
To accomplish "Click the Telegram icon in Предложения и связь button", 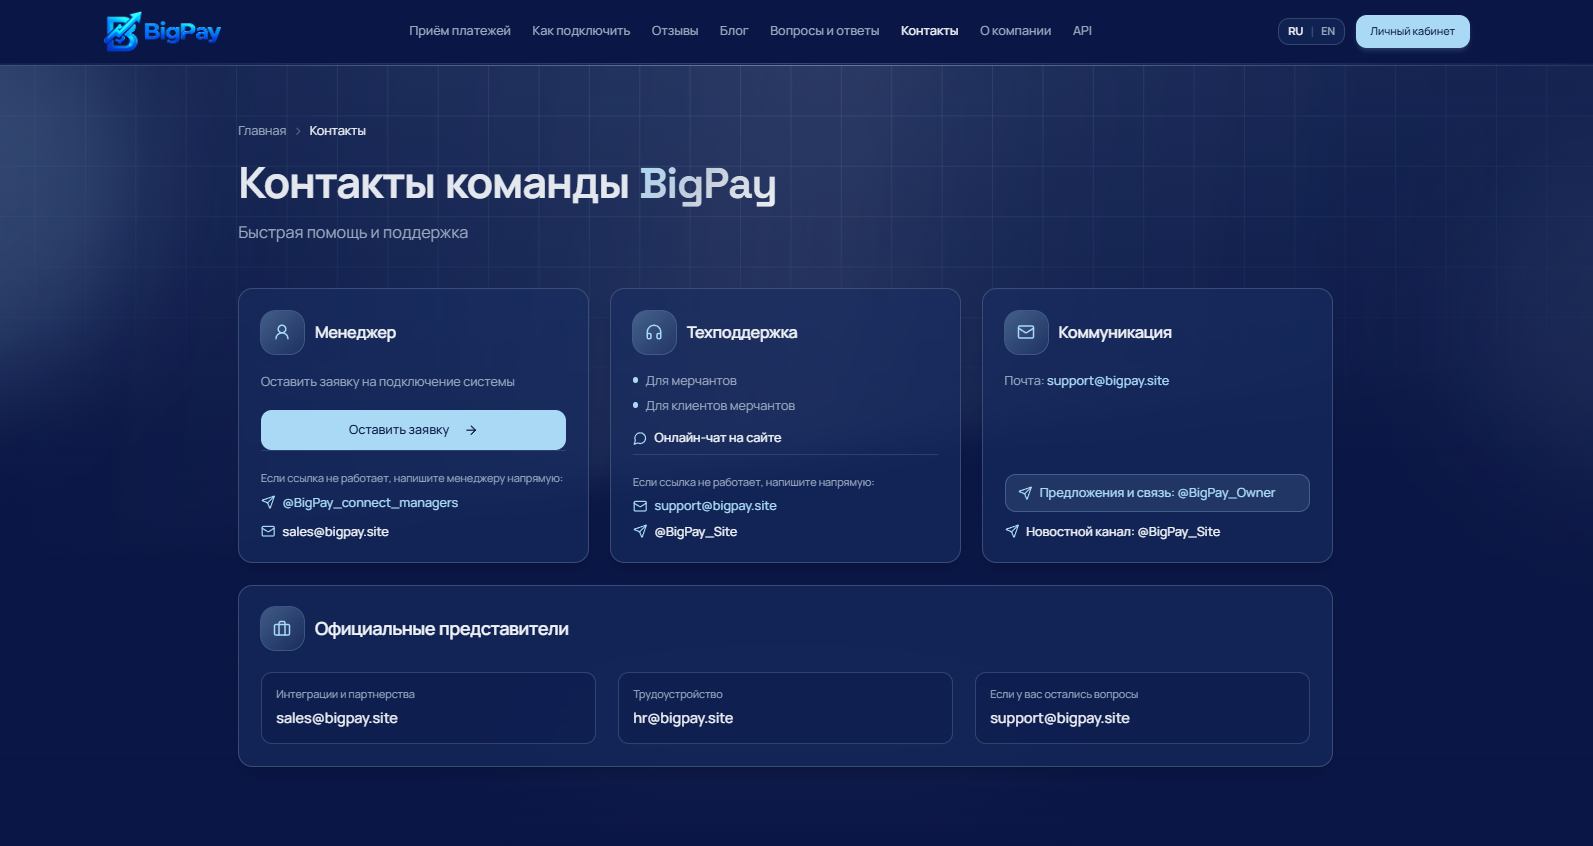I will [x=1025, y=493].
